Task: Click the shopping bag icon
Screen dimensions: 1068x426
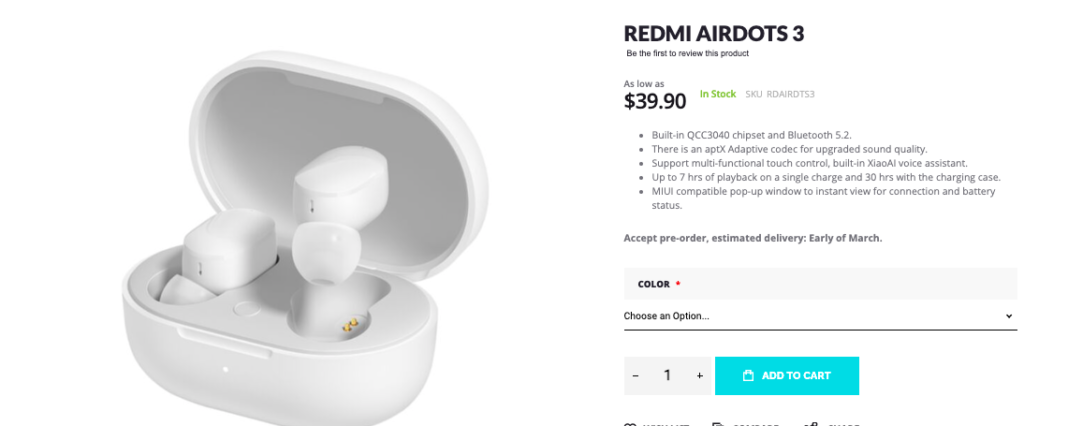Action: [x=748, y=376]
